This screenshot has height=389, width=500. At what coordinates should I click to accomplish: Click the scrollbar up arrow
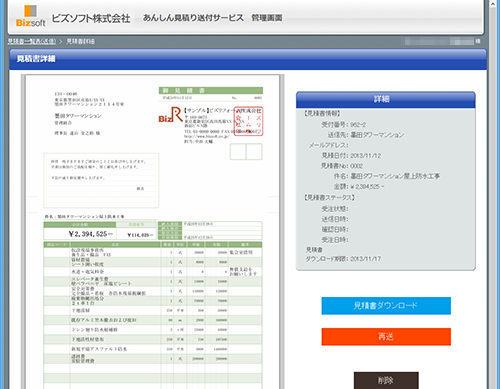pos(493,4)
